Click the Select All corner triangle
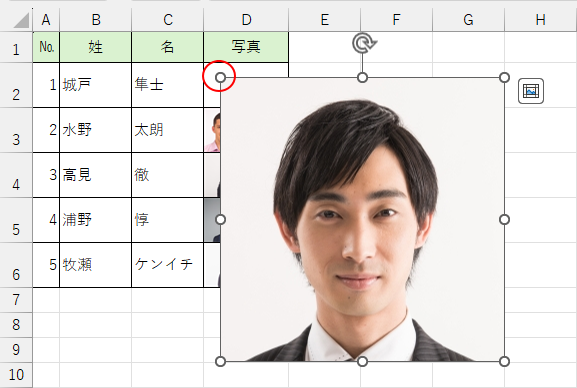Screen dimensions: 577x388 (x=21, y=20)
